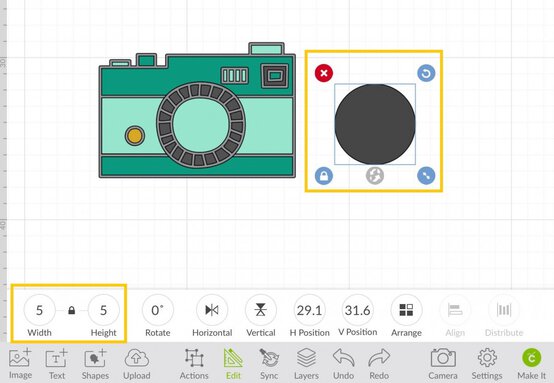Open the Rotate angle field
Image resolution: width=554 pixels, height=383 pixels.
click(158, 310)
